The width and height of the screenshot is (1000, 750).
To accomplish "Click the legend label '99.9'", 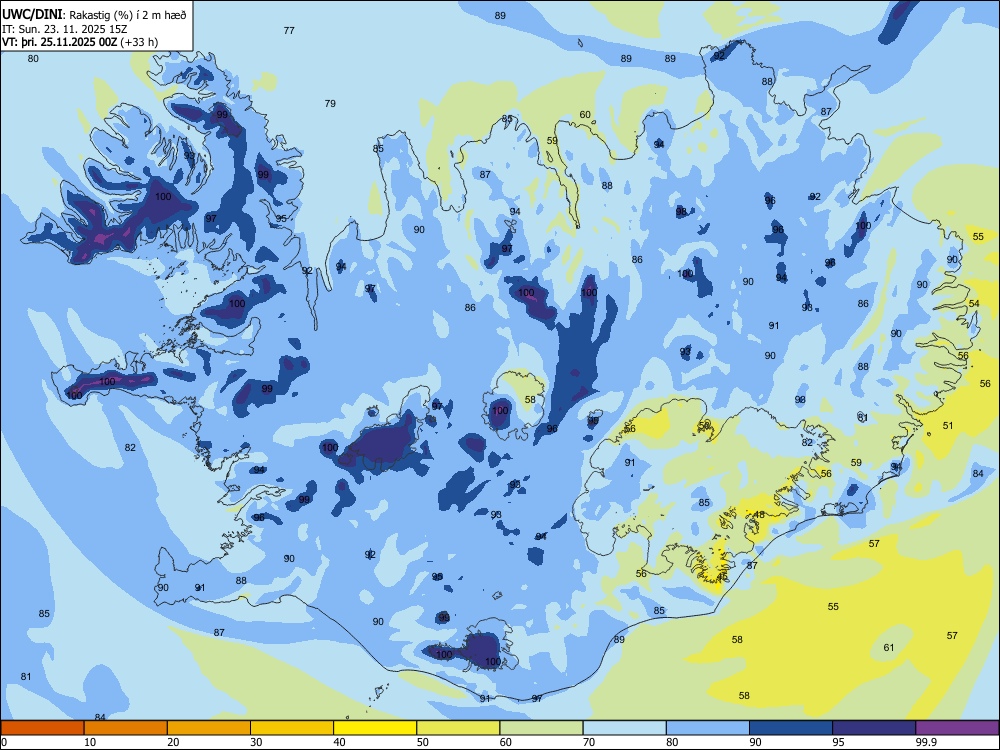I will tap(926, 742).
